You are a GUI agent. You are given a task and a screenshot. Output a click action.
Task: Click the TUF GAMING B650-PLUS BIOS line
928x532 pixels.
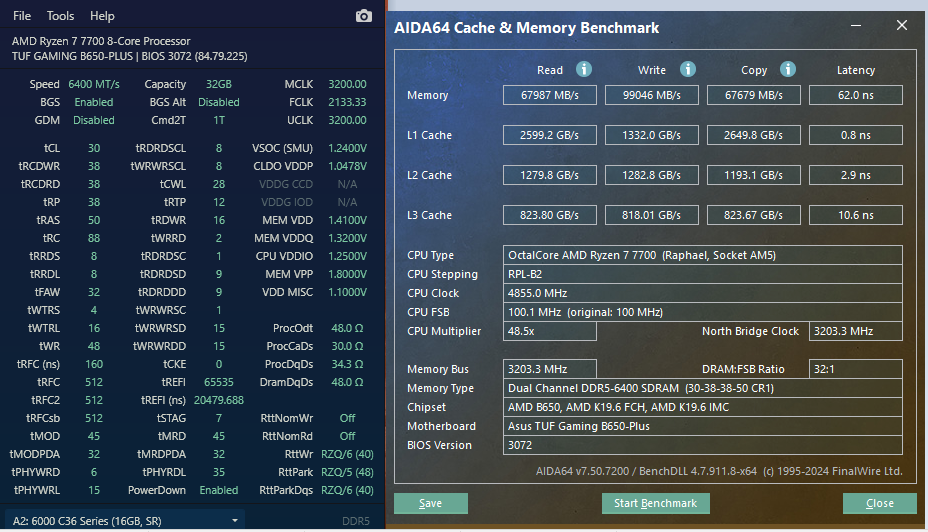point(130,56)
